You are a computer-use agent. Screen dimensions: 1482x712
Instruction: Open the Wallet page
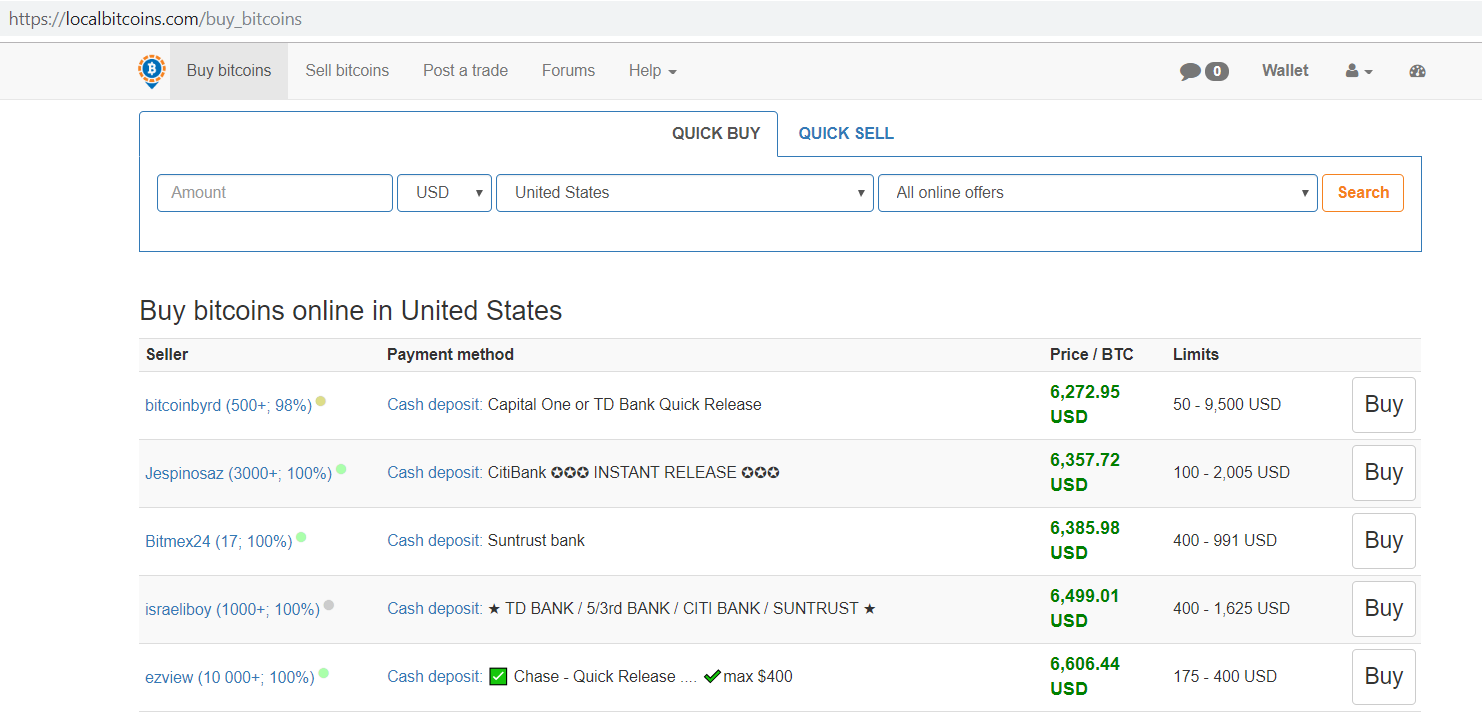click(1285, 71)
